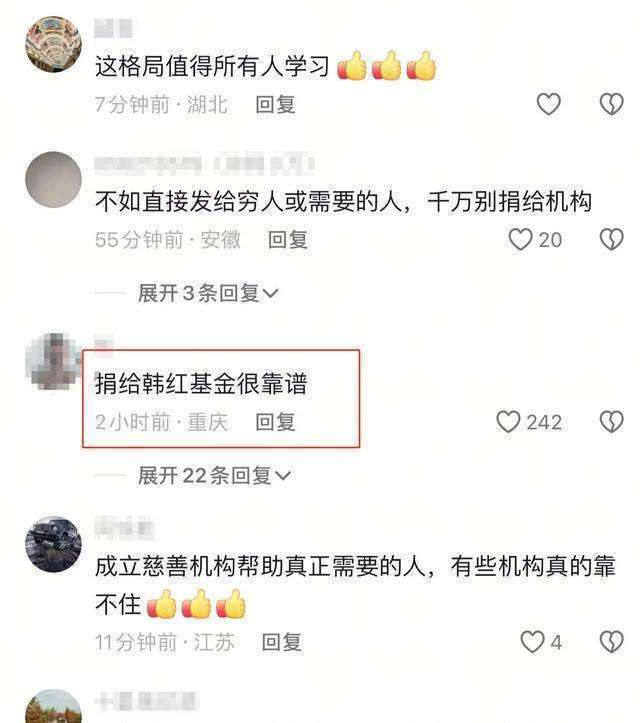Open profile of first commenter's ornate avatar
Image resolution: width=640 pixels, height=723 pixels.
pyautogui.click(x=53, y=44)
